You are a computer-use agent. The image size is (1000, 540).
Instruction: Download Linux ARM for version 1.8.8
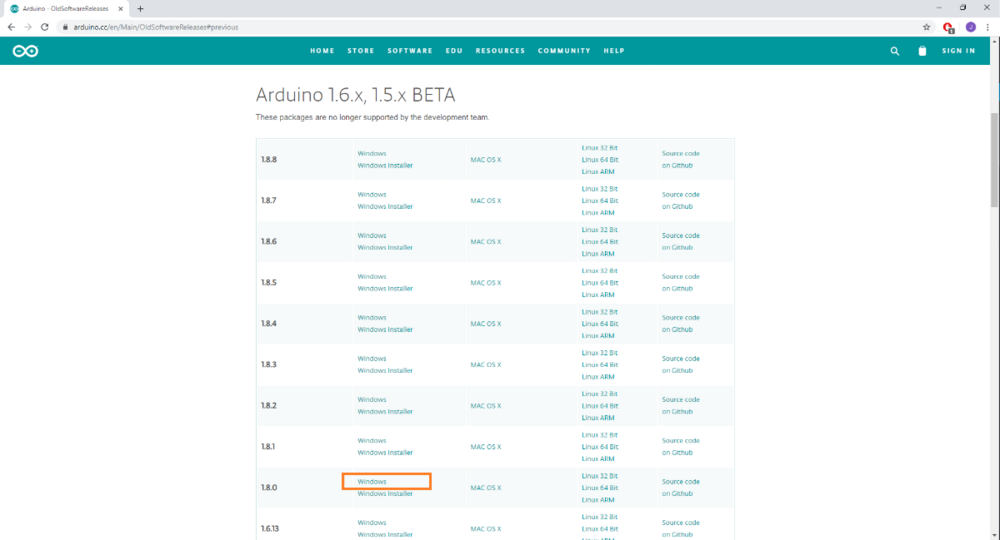click(598, 172)
